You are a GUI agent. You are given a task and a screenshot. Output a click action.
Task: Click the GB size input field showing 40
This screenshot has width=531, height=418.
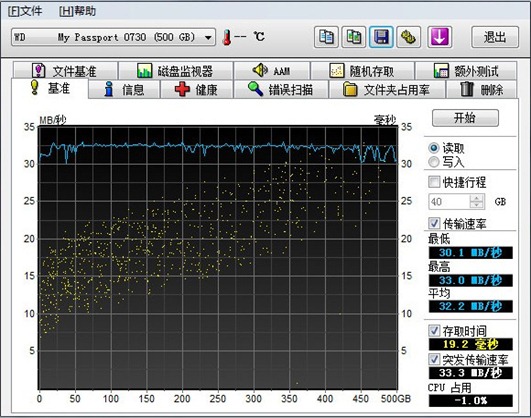pos(449,202)
